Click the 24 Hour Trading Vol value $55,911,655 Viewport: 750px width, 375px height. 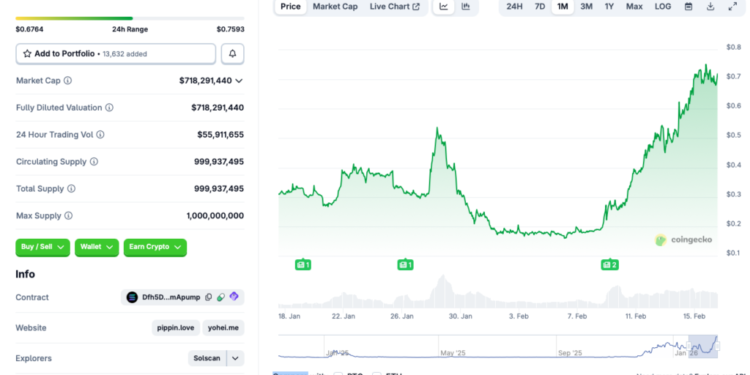click(221, 135)
